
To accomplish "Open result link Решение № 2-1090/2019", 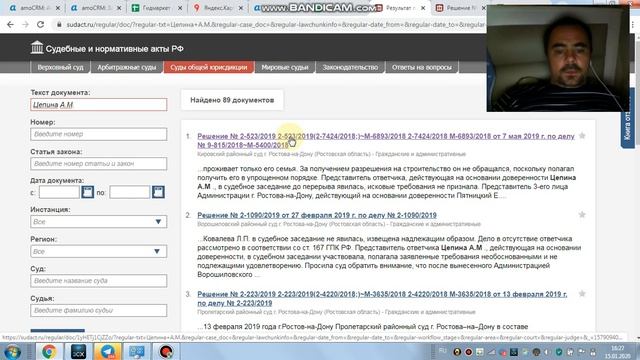I will click(x=317, y=215).
